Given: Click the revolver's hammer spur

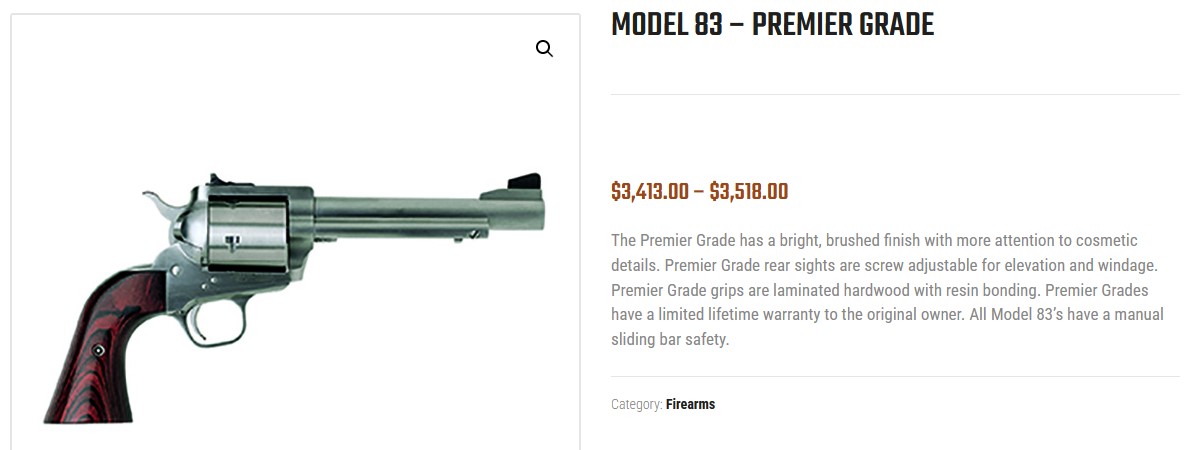Looking at the screenshot, I should tap(159, 199).
